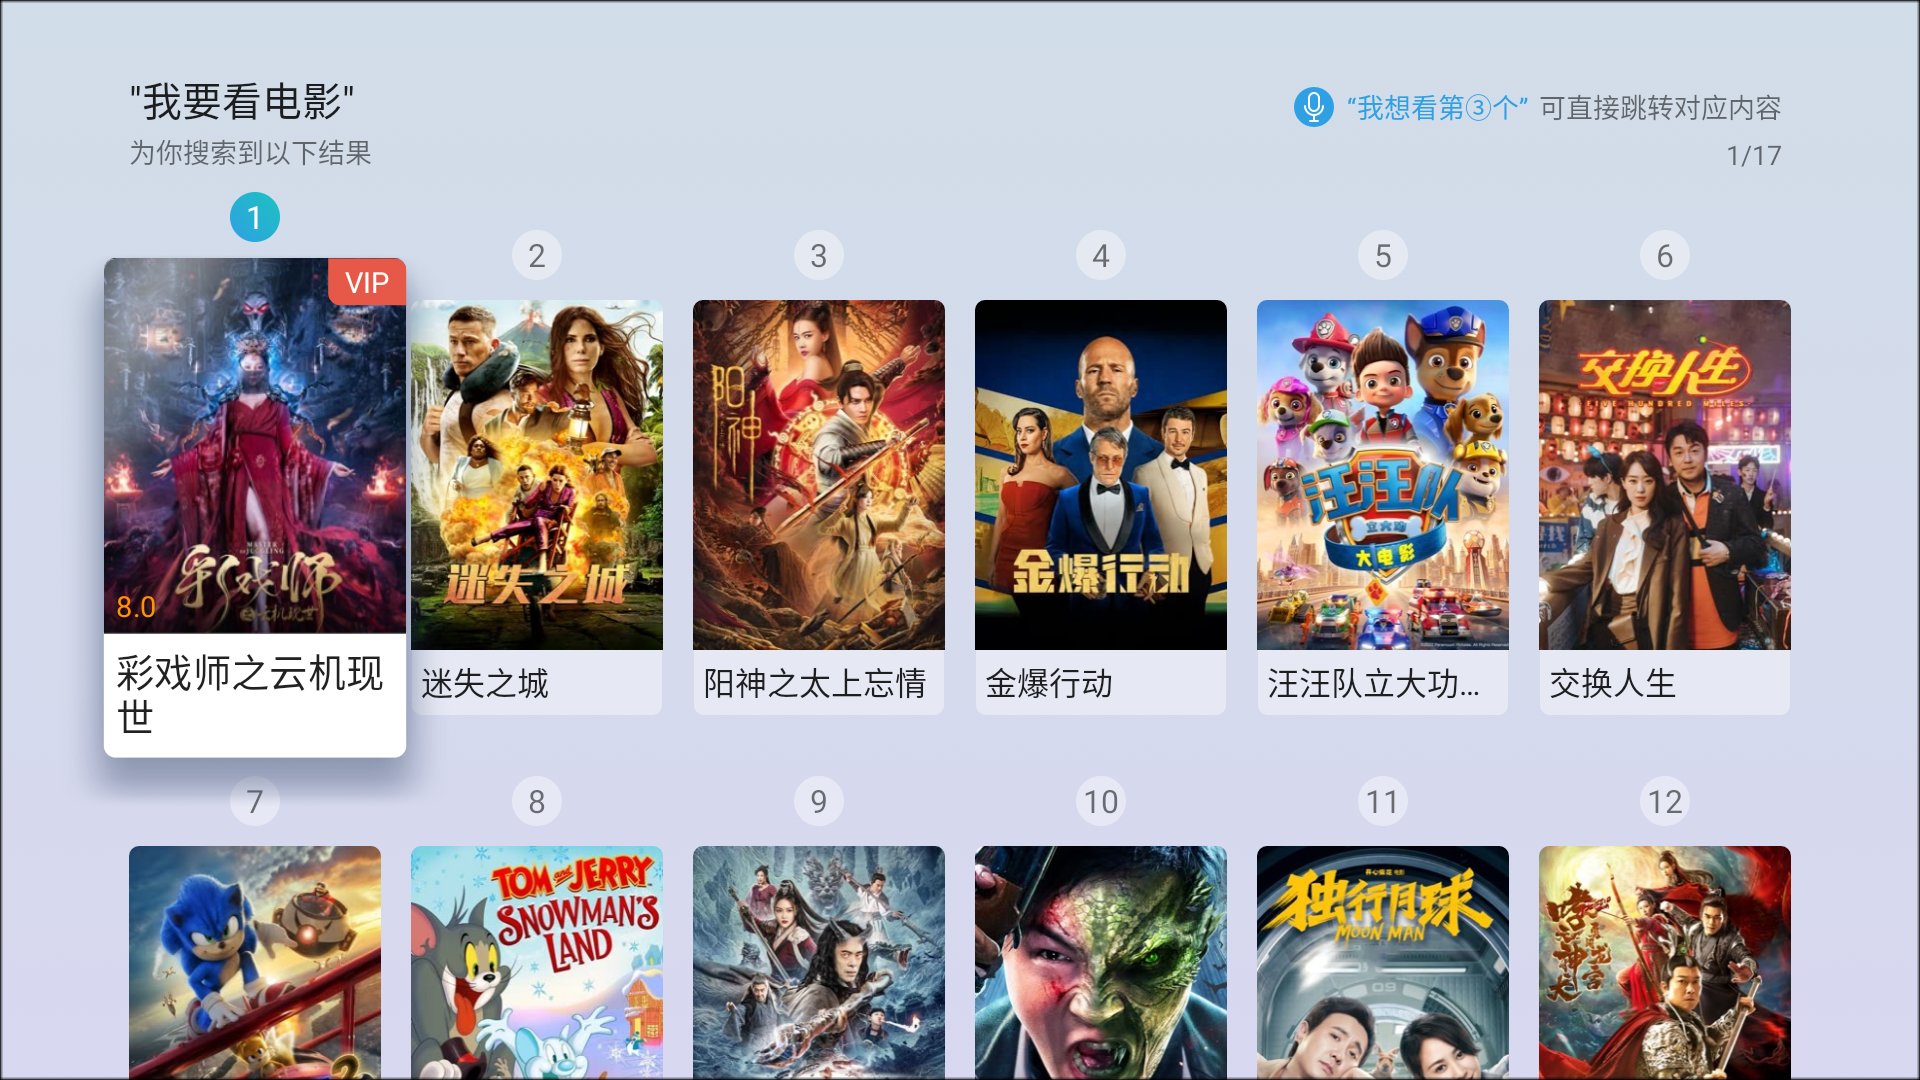Select the number 11 badge
This screenshot has height=1080, width=1920.
click(x=1383, y=801)
